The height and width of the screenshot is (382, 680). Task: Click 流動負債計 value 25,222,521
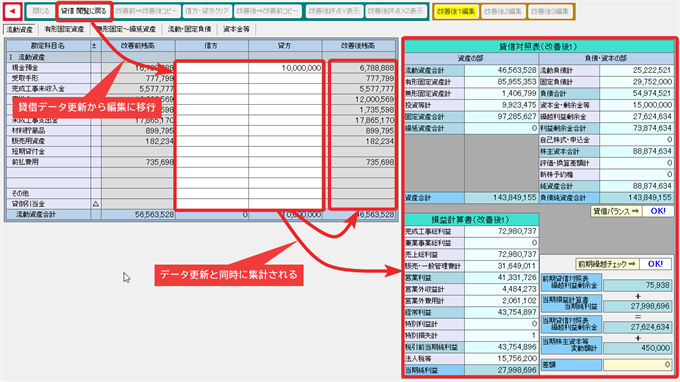(637, 70)
